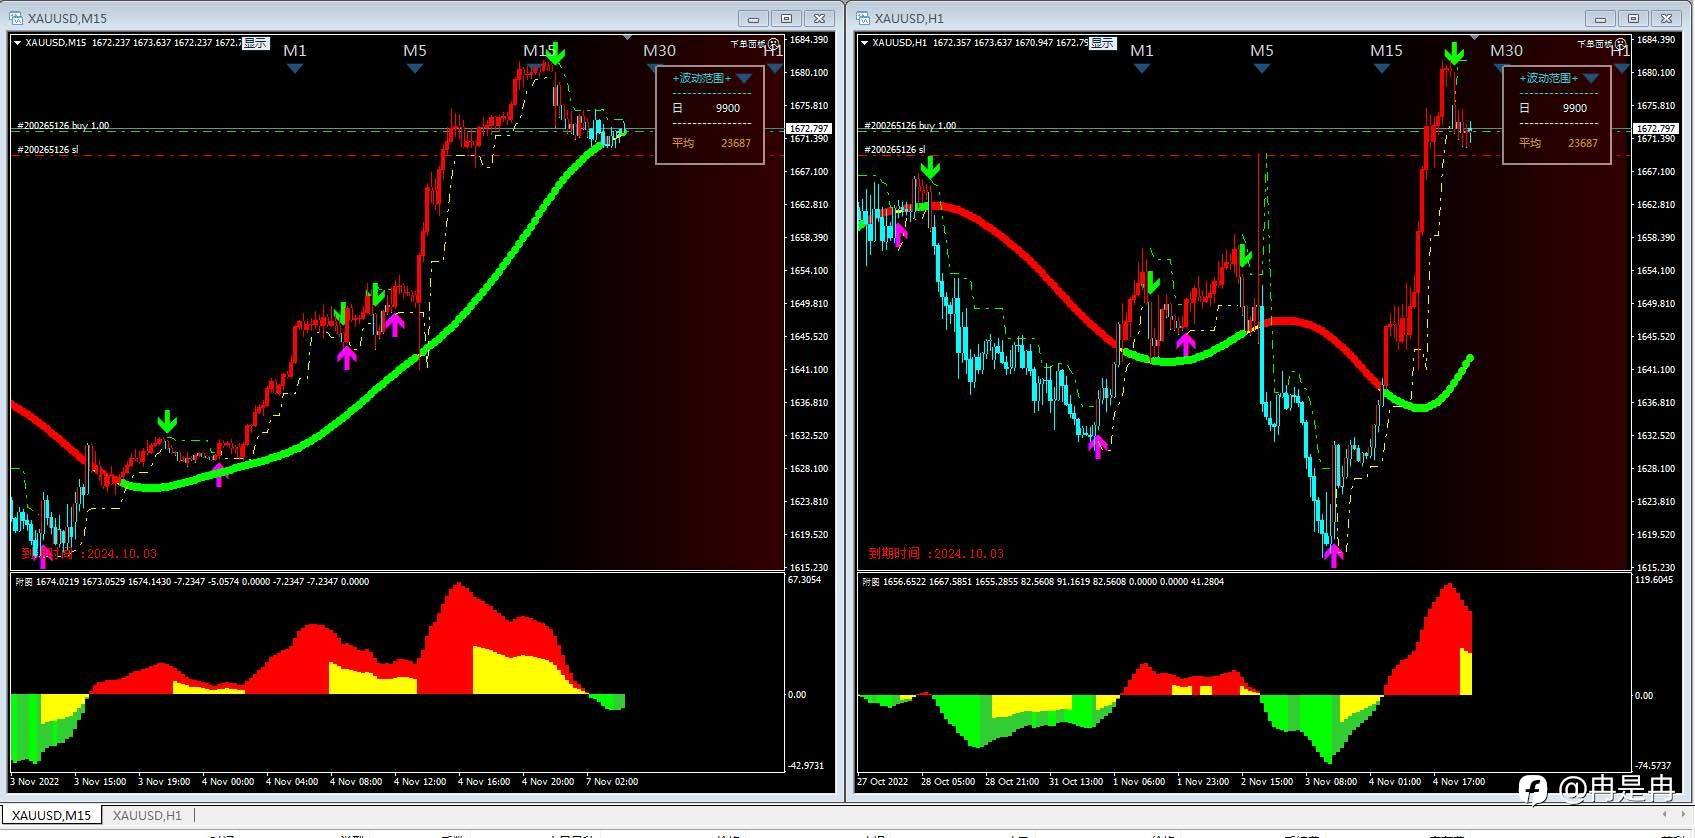Switch to the XAUUSD,M15 tab
Screen dimensions: 1695x838
pos(51,815)
